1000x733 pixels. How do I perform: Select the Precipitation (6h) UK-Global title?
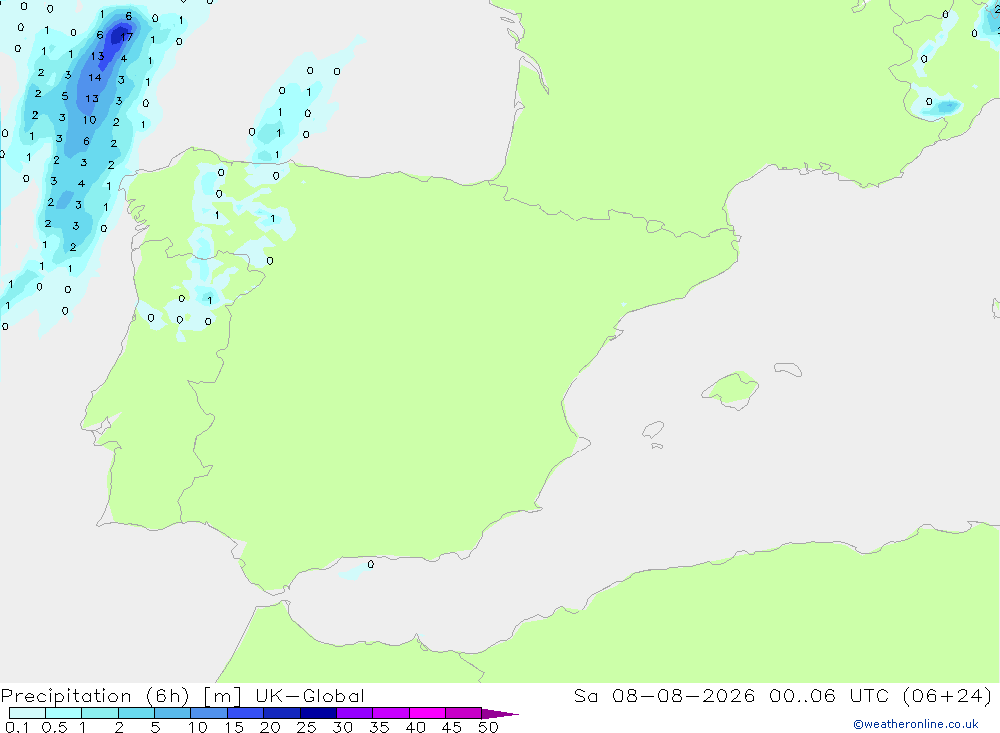[182, 695]
